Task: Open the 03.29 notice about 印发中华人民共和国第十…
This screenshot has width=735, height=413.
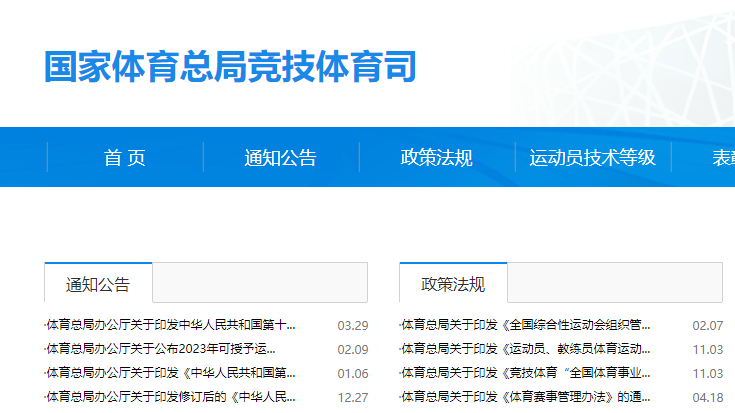Action: (x=171, y=325)
